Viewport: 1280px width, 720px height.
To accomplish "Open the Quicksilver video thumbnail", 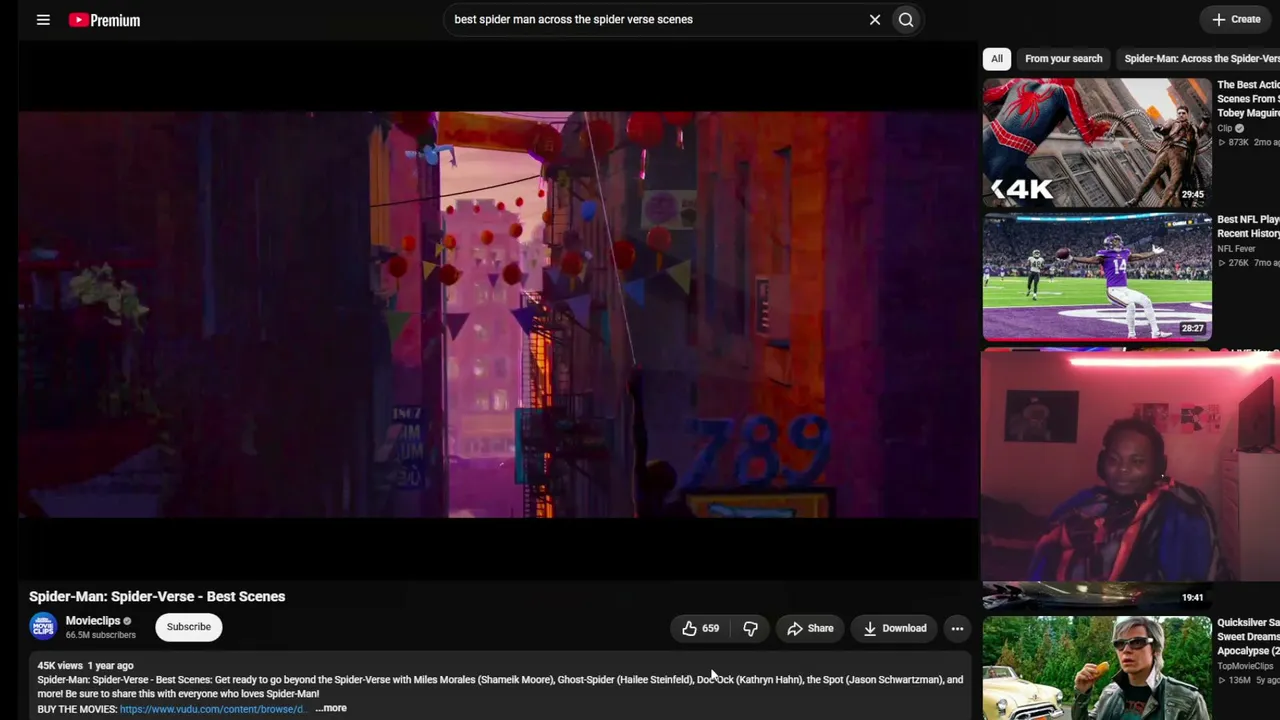I will [1097, 668].
